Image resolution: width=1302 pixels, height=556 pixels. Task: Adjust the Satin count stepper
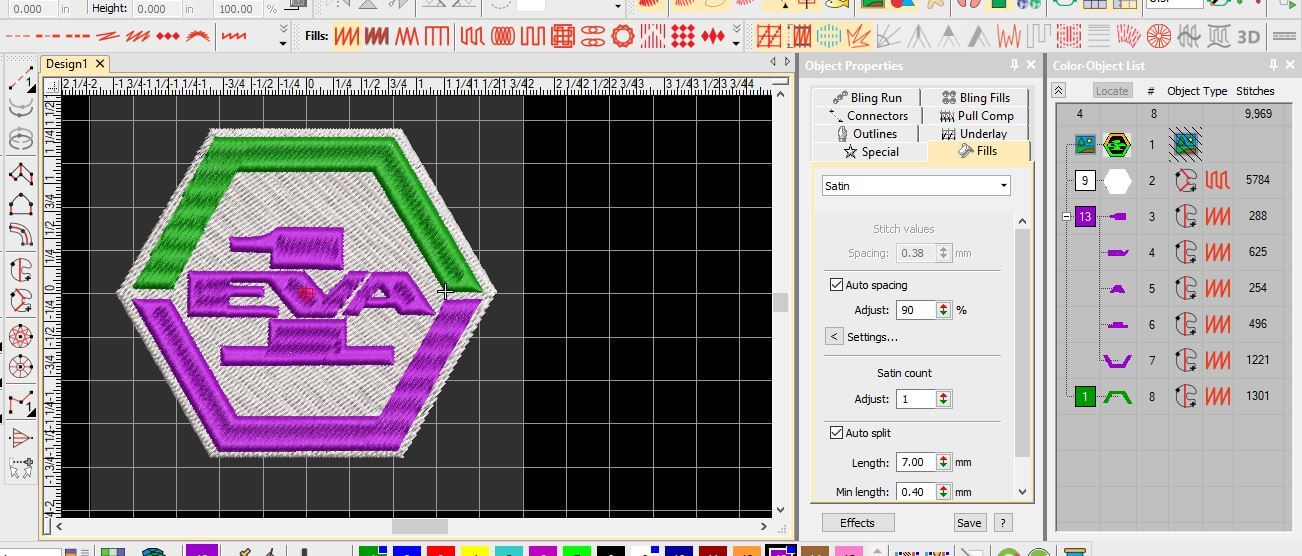[943, 399]
